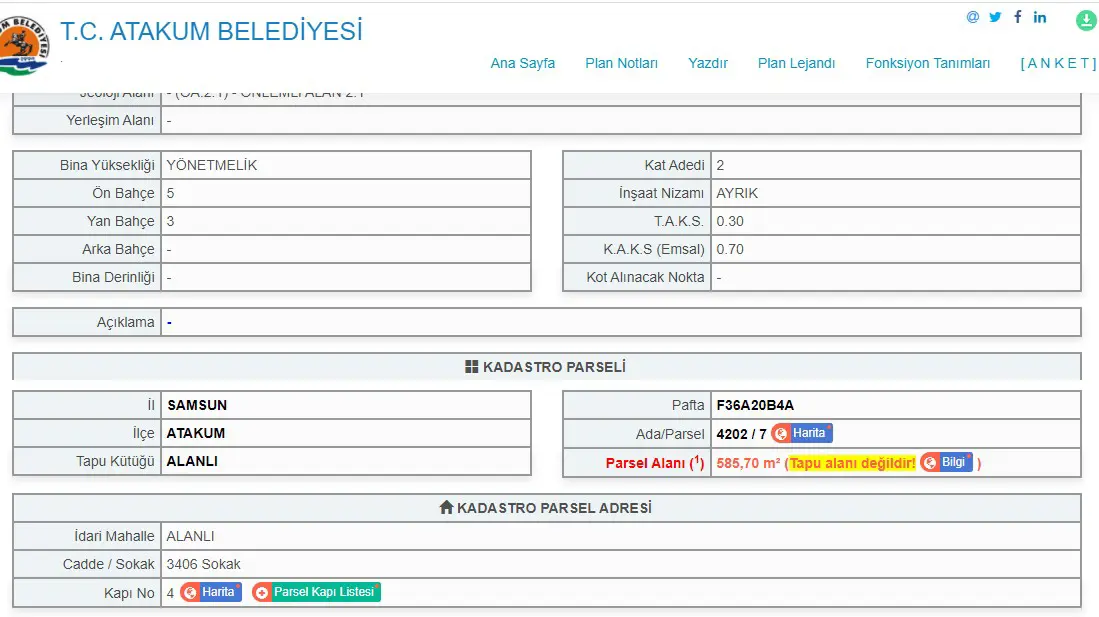Select the Ön Bahçe value 5
The height and width of the screenshot is (617, 1099).
[170, 194]
